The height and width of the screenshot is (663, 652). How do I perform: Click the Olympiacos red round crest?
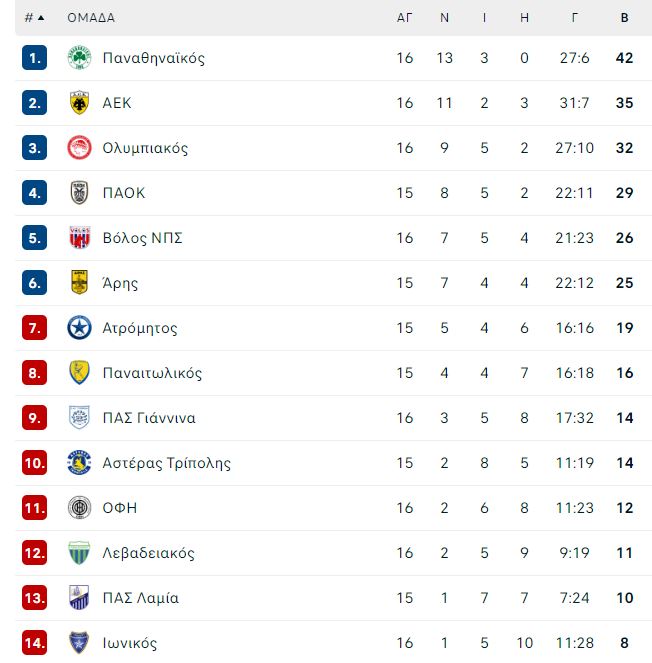pos(79,148)
